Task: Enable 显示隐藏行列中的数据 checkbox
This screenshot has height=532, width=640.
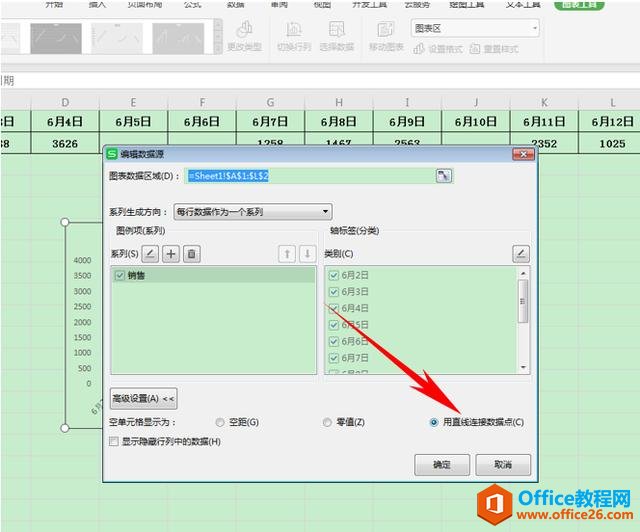Action: pos(113,441)
